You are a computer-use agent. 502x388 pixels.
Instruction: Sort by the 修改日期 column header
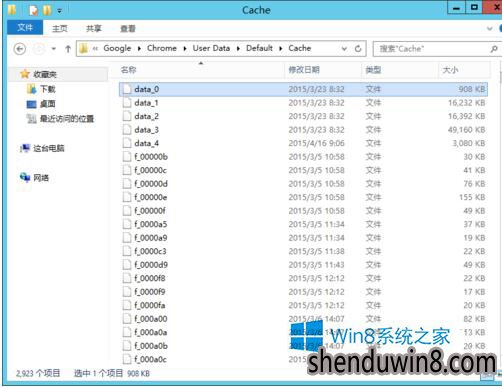pyautogui.click(x=304, y=70)
